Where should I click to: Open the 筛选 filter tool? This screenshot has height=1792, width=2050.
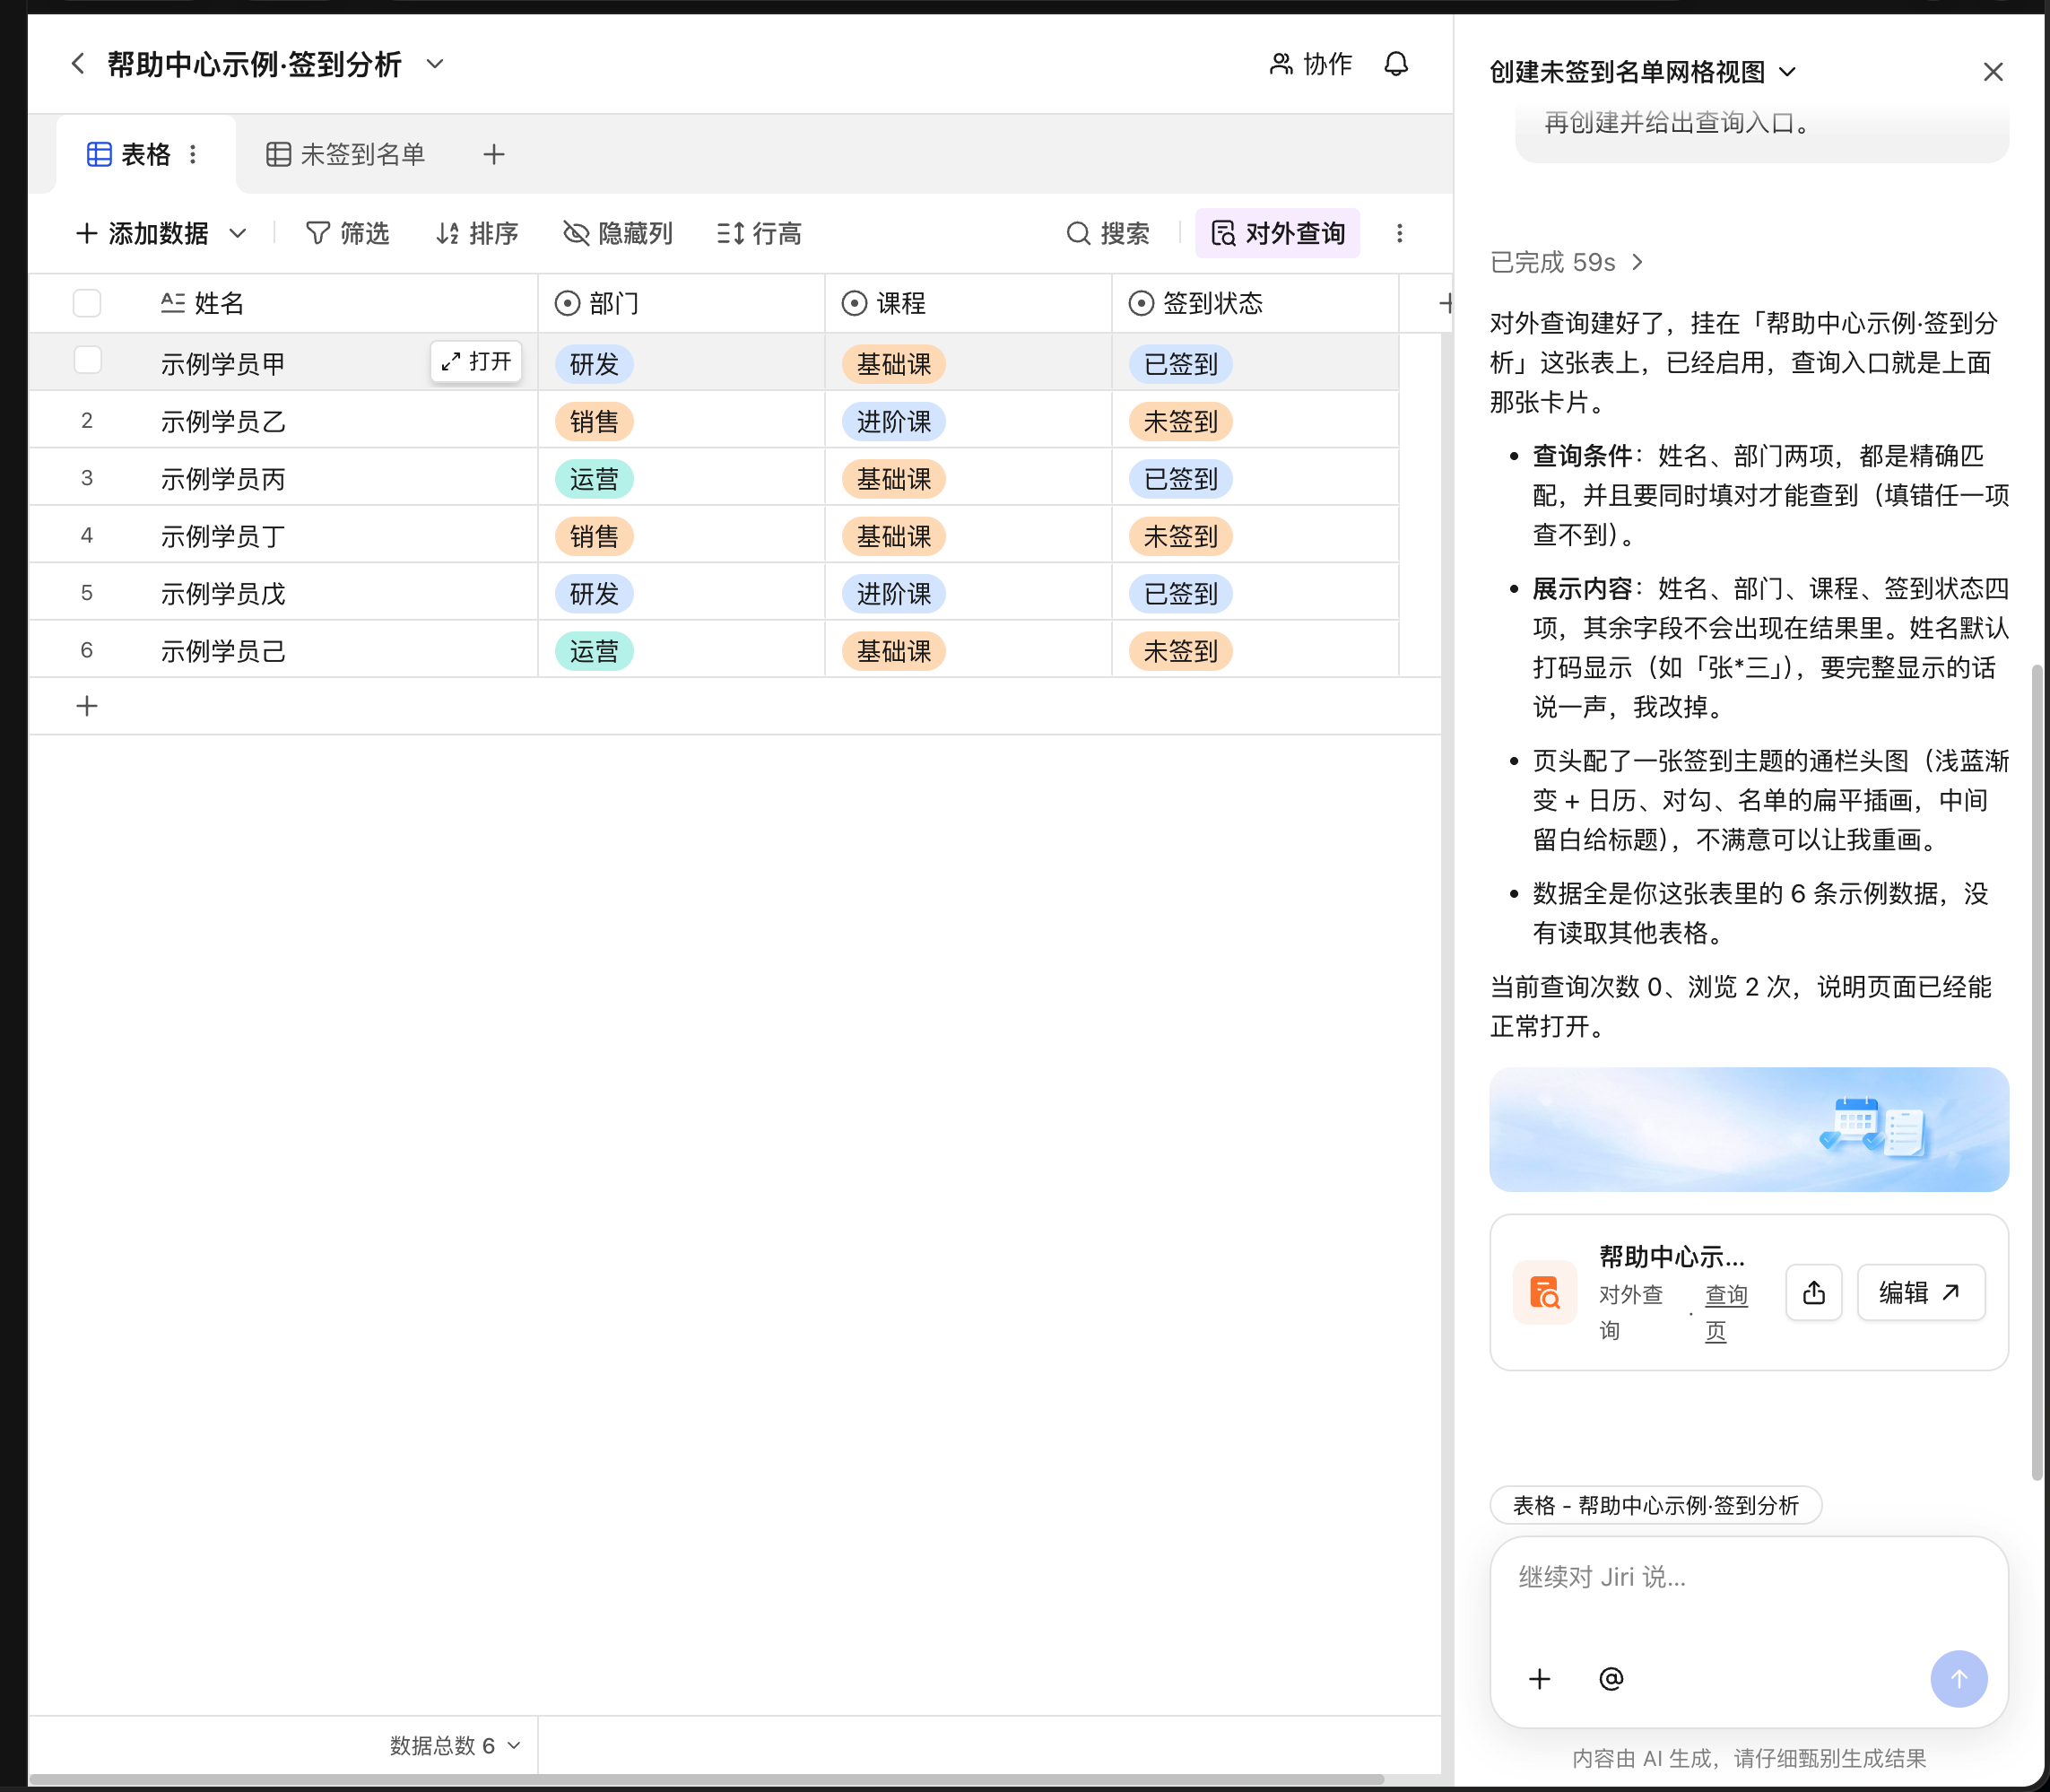pos(347,233)
